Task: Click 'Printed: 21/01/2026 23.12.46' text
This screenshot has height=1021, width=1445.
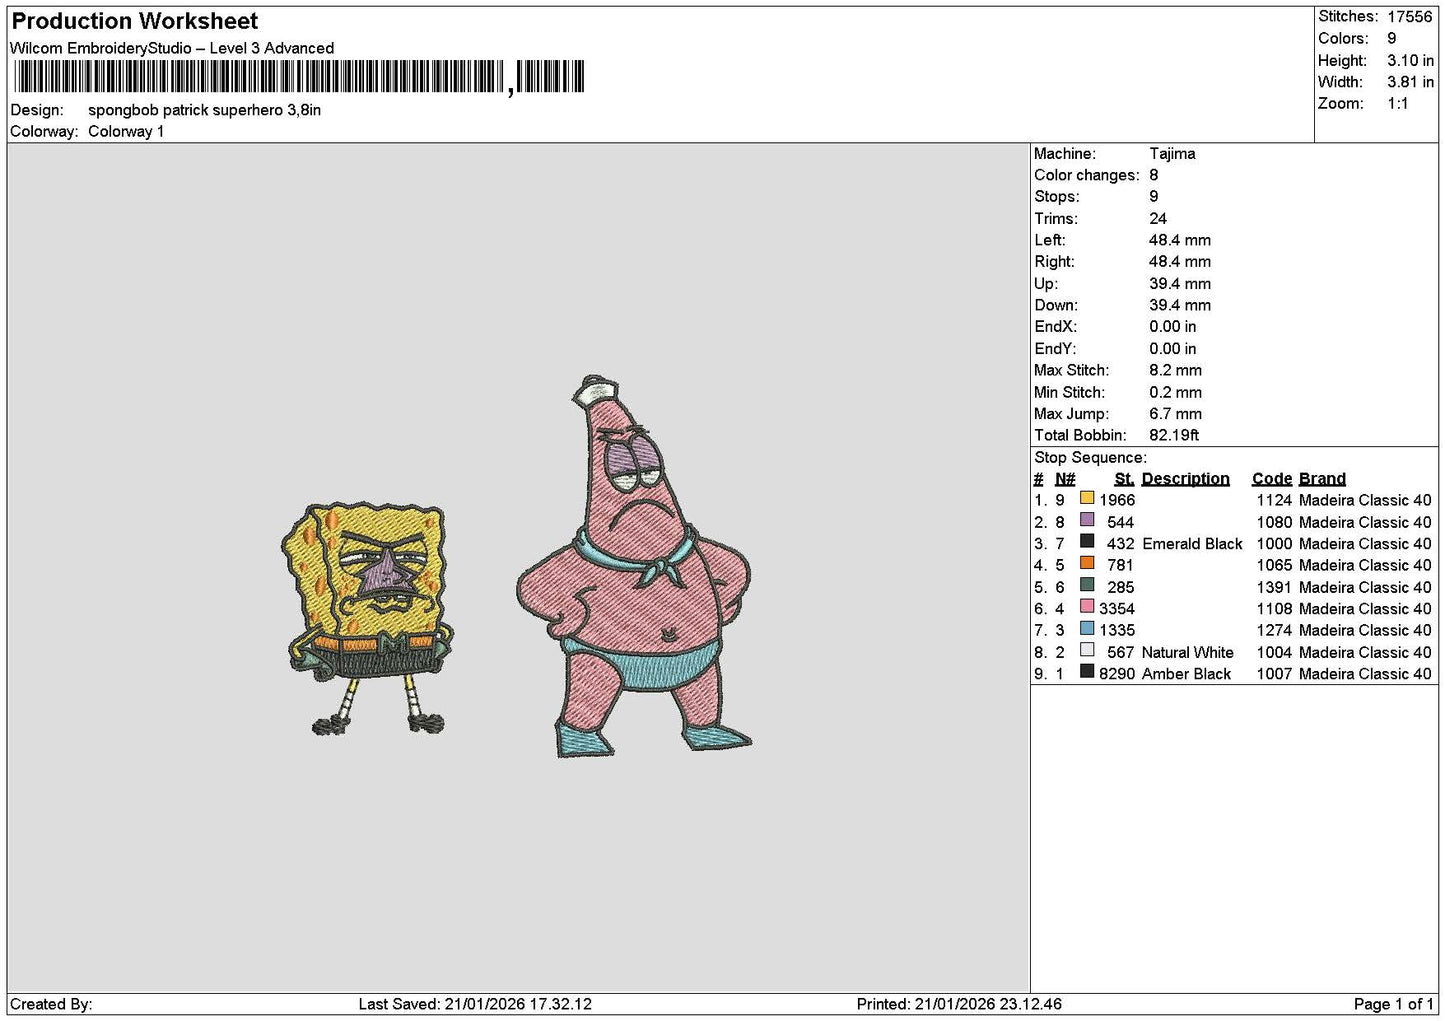Action: (x=959, y=1004)
